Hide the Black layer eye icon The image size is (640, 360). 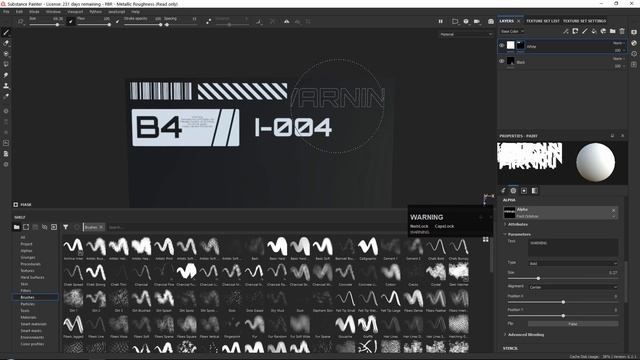coord(502,61)
